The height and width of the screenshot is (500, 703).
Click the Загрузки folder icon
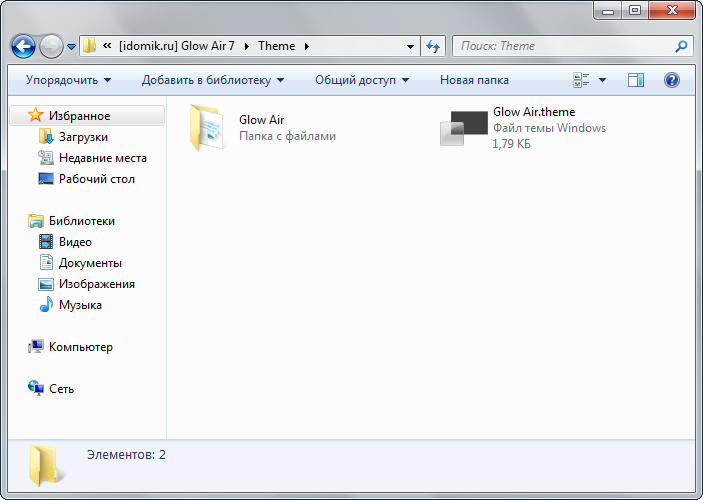(x=46, y=136)
